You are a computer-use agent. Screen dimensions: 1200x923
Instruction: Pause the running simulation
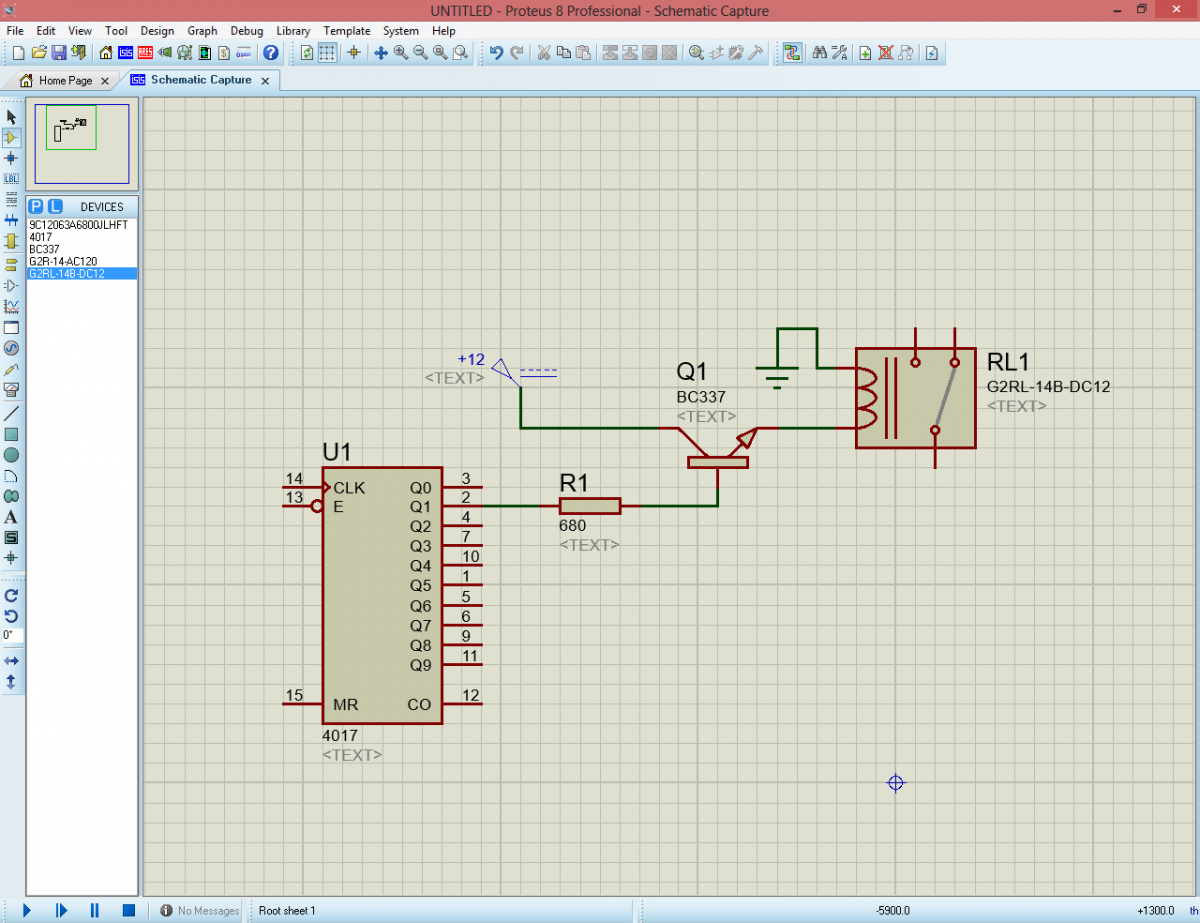click(x=95, y=910)
